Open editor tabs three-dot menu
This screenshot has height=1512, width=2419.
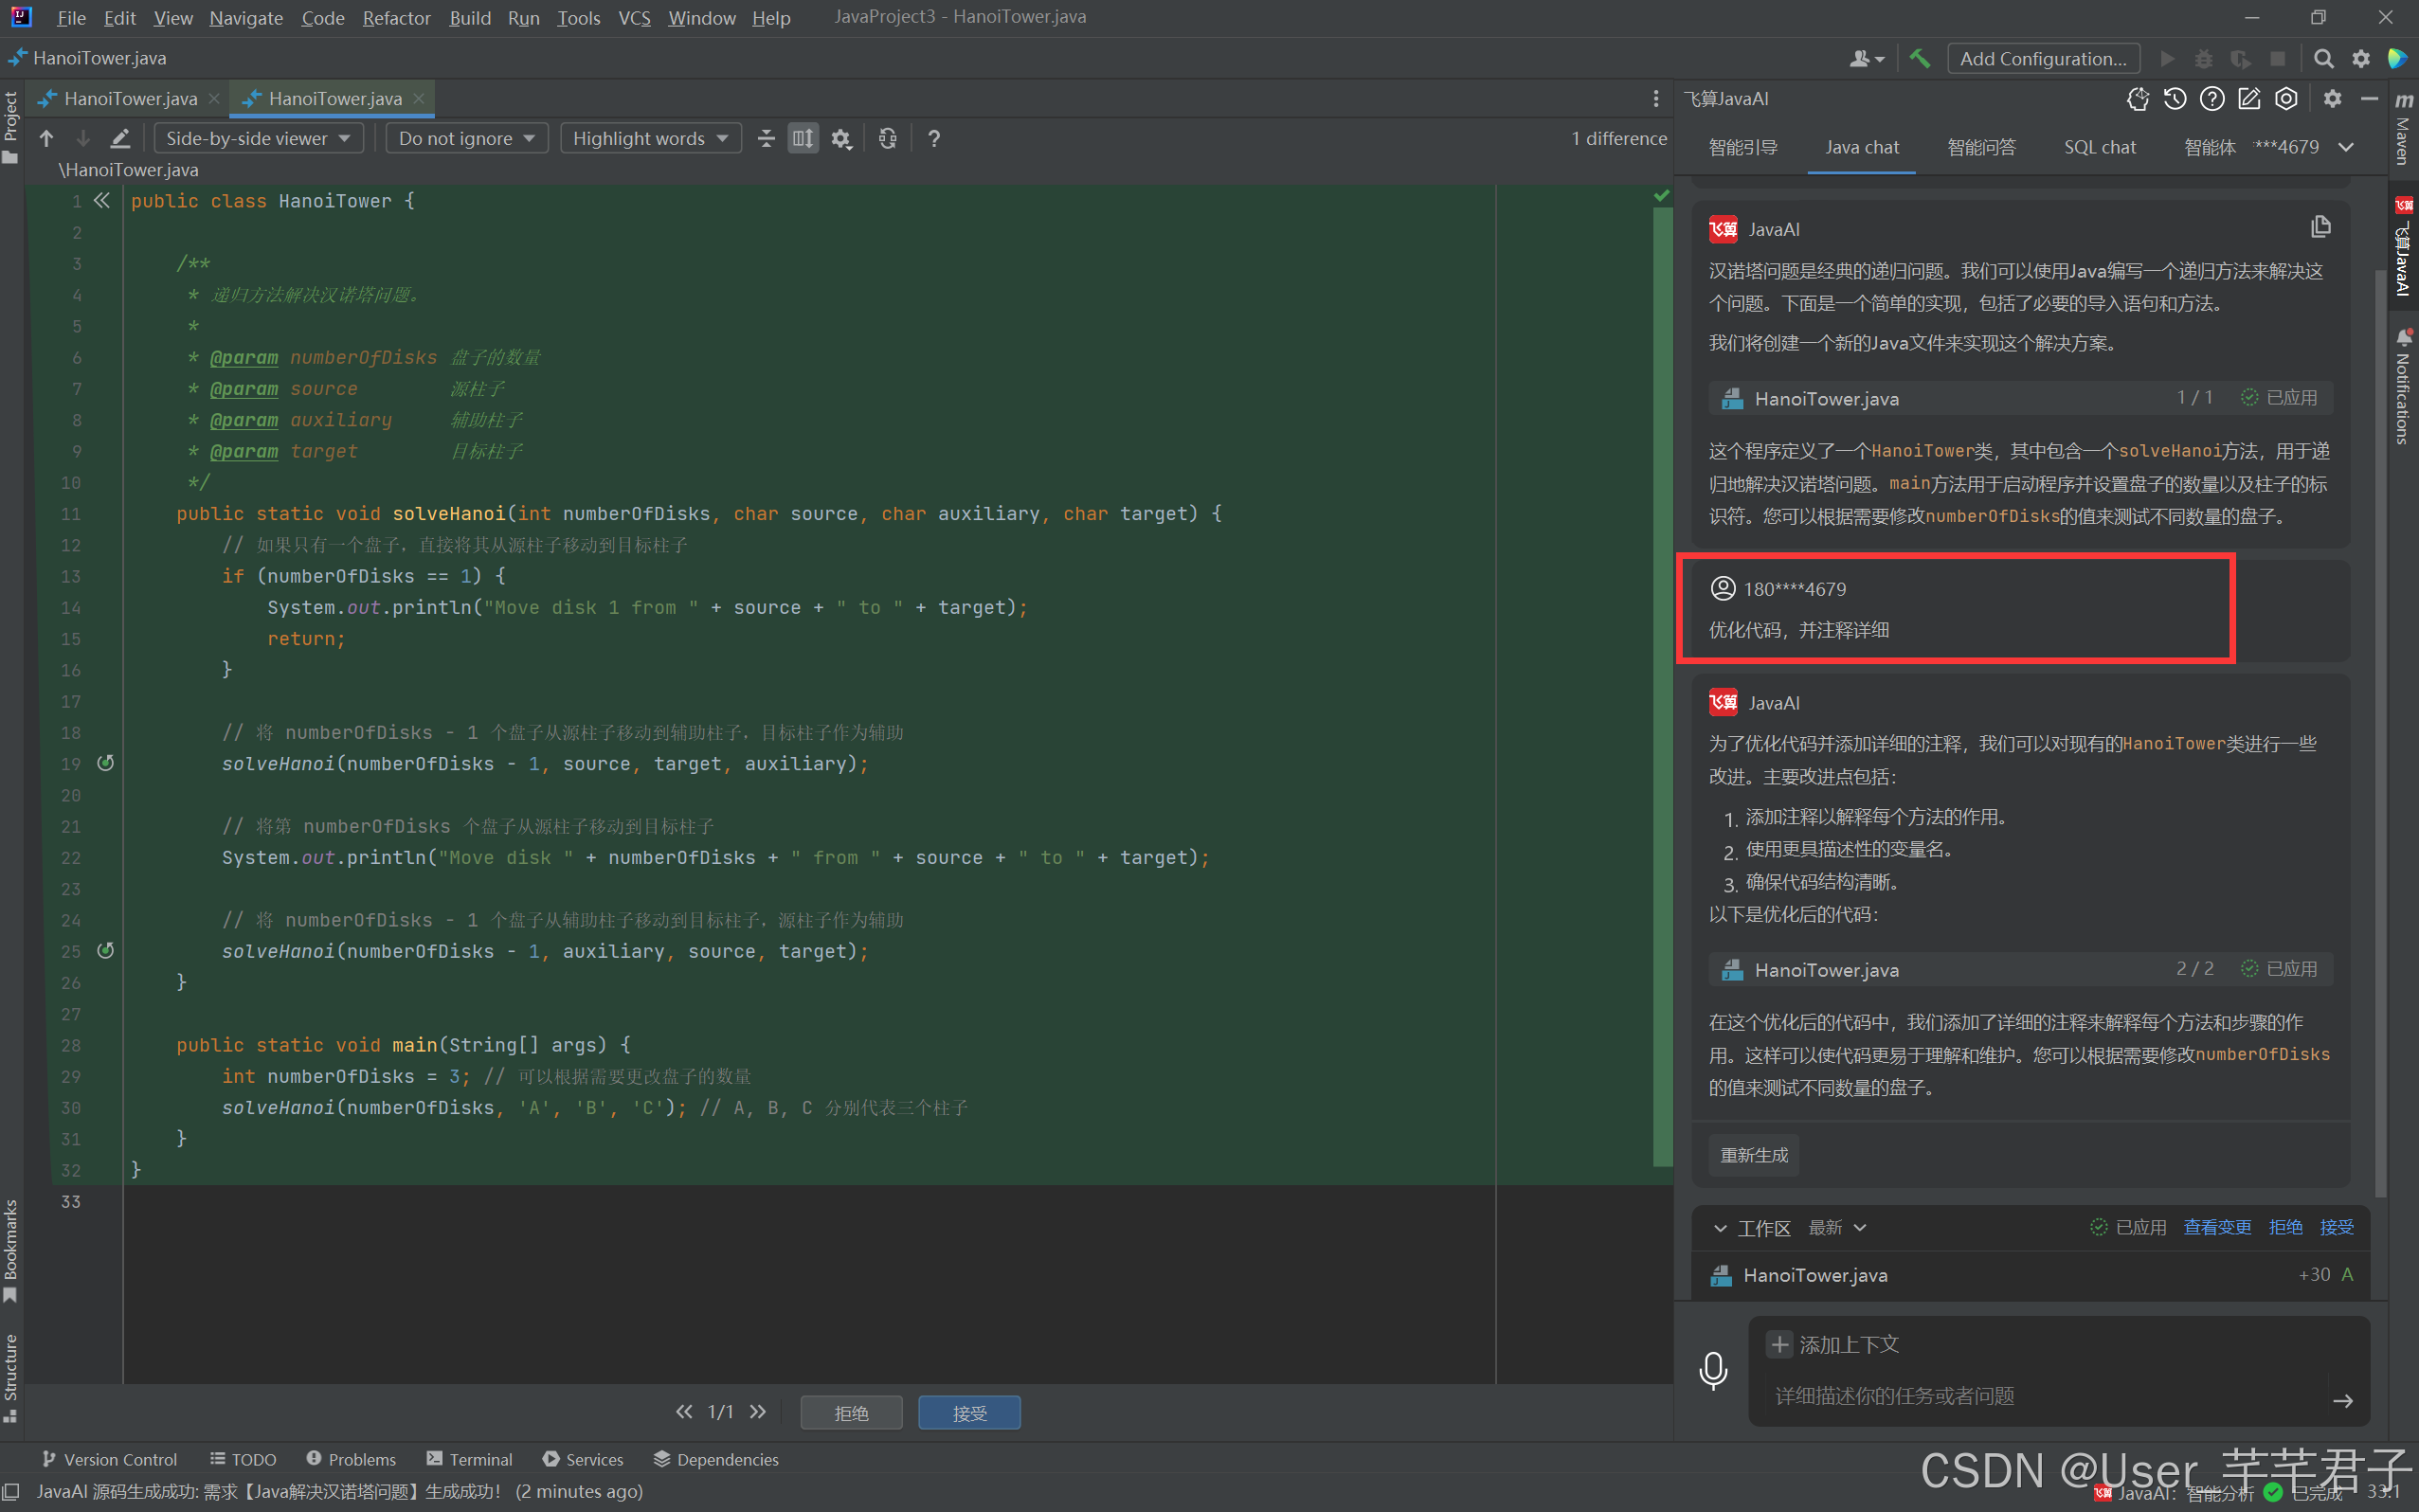(1656, 98)
